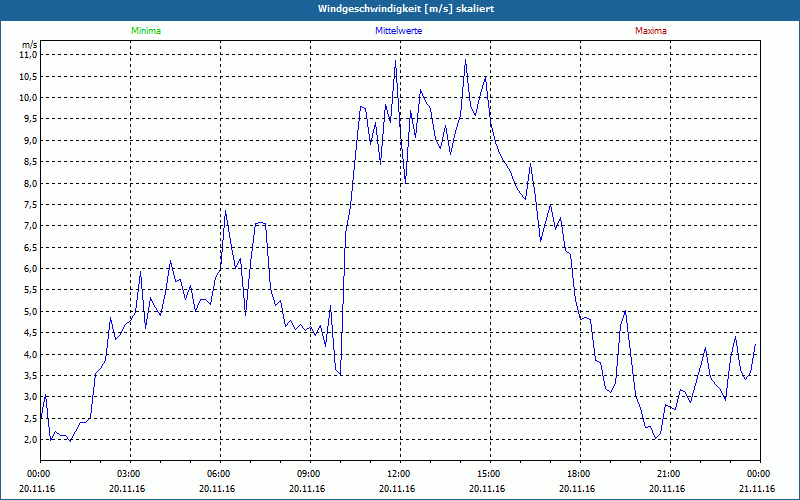Click the 00:00 label above 21.11.16
This screenshot has height=500, width=800.
pos(760,474)
